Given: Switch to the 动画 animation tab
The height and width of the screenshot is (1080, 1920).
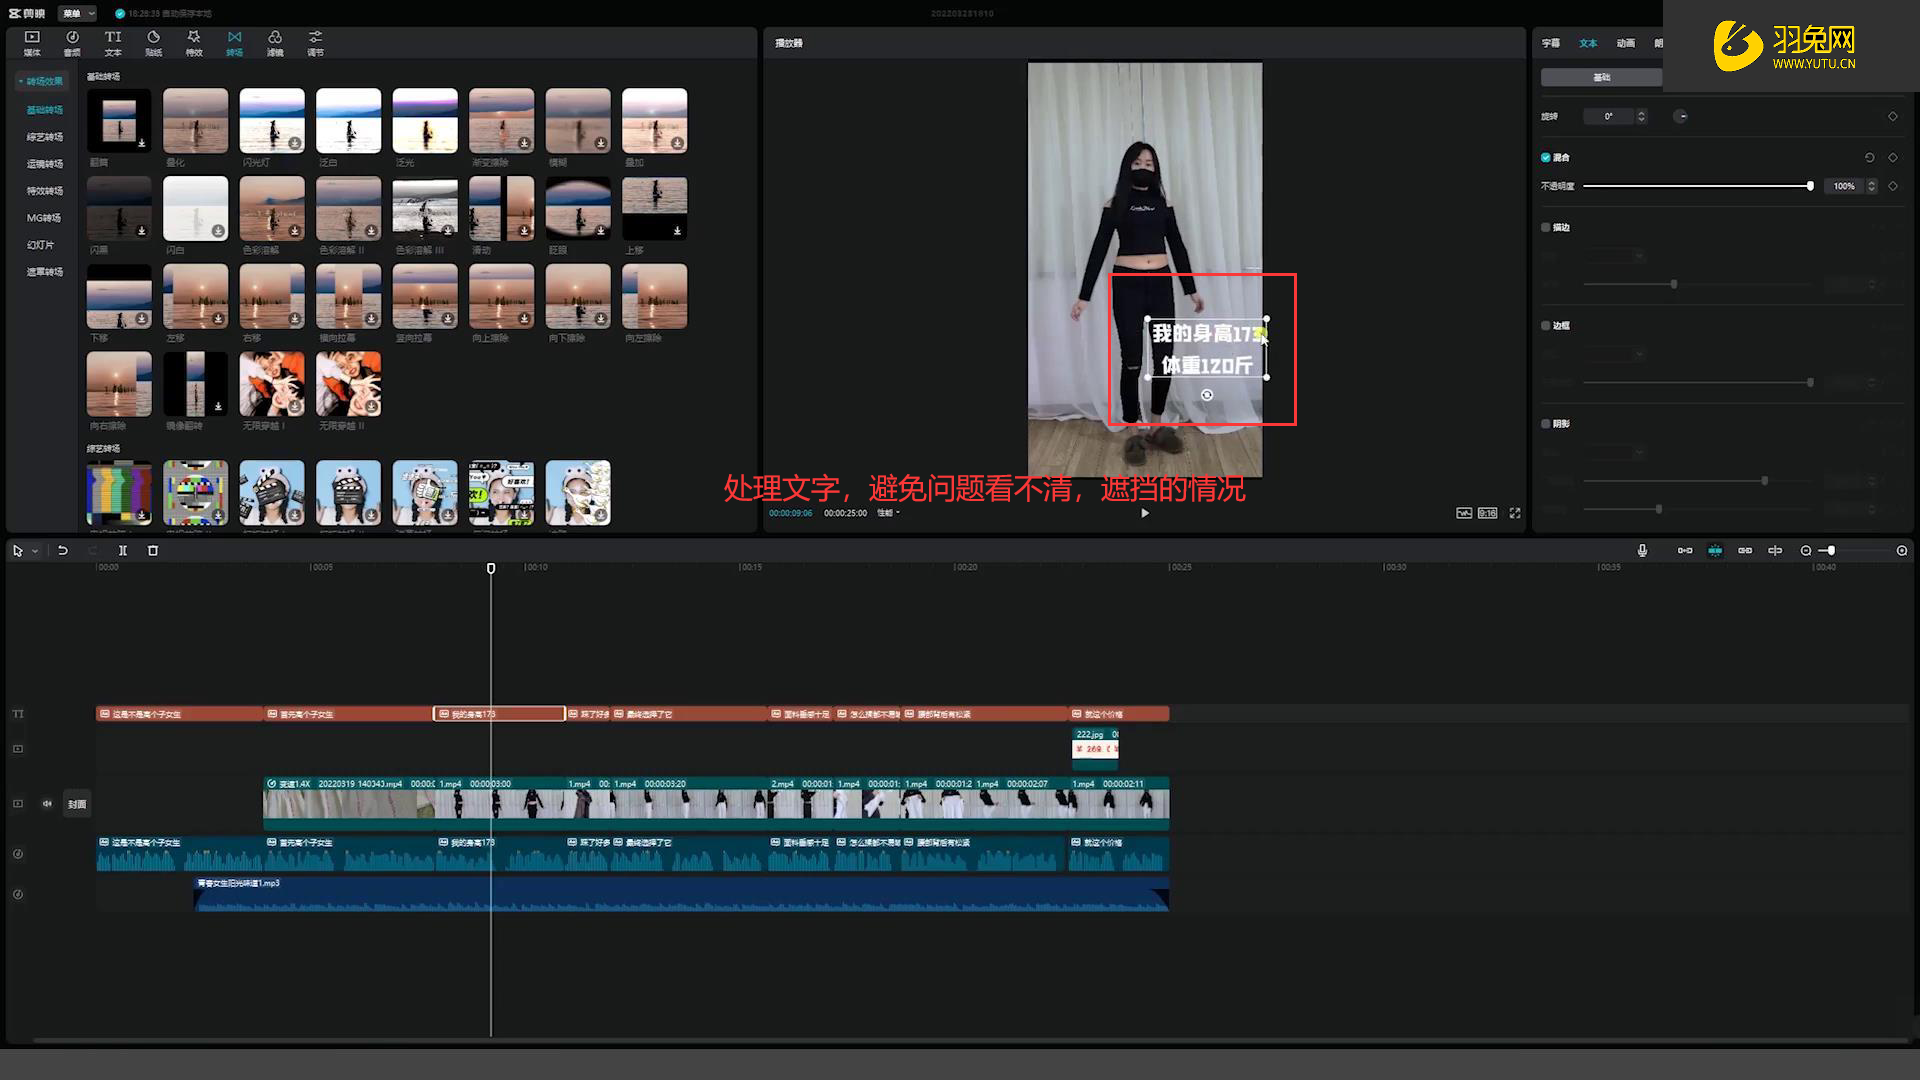Looking at the screenshot, I should 1626,43.
